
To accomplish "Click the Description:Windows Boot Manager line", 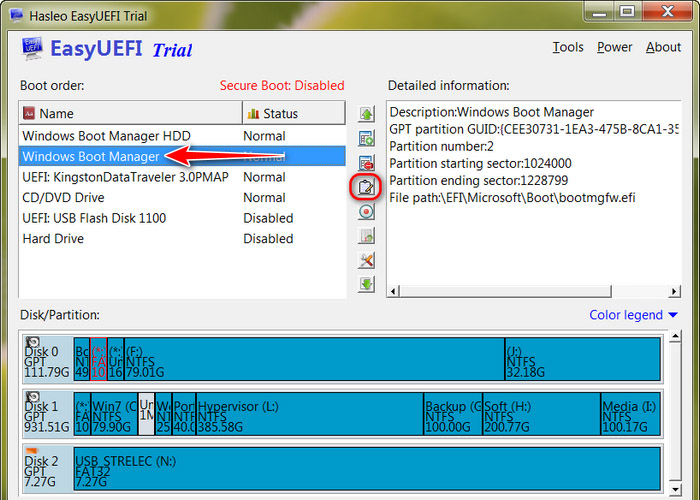I will coord(492,112).
